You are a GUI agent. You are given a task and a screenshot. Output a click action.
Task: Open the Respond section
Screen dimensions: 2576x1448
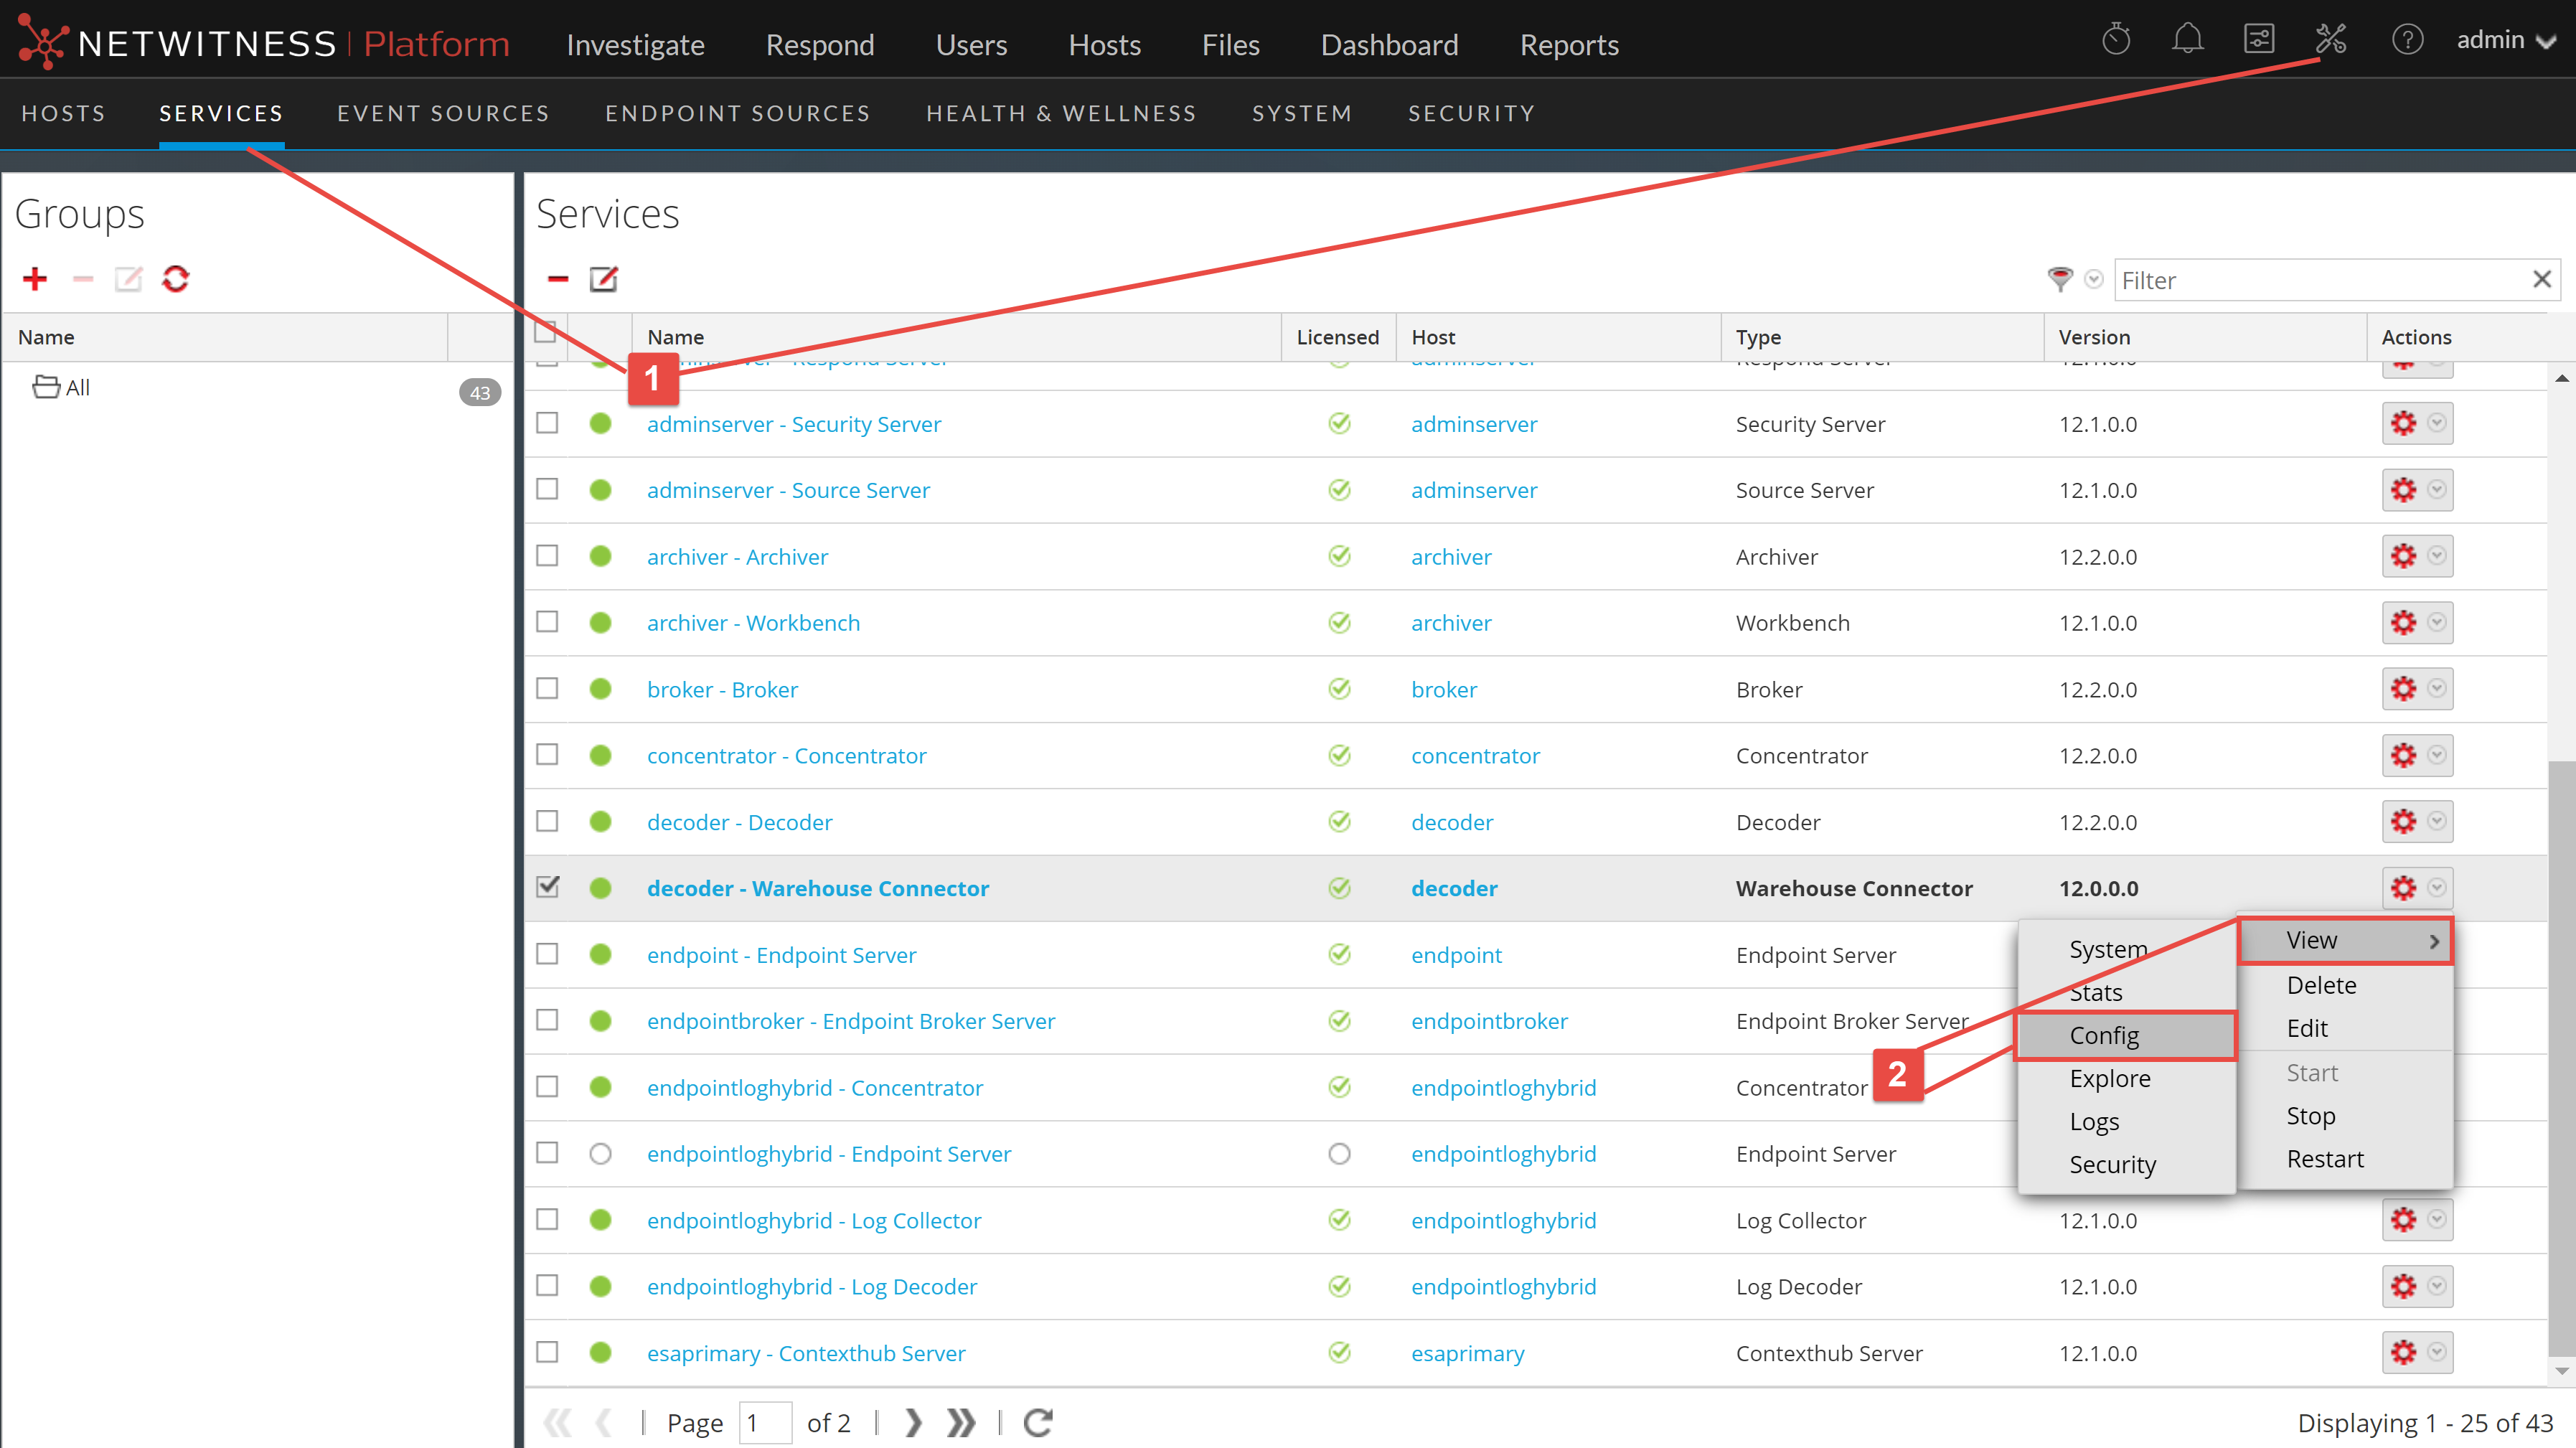click(x=820, y=44)
